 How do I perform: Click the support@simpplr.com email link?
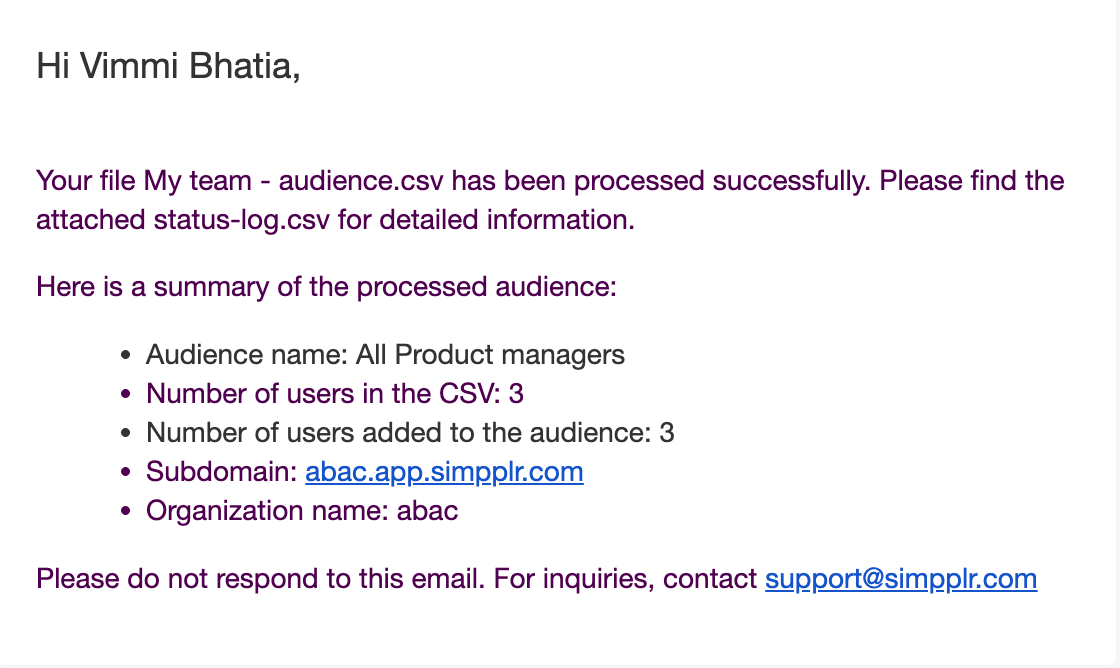(900, 579)
